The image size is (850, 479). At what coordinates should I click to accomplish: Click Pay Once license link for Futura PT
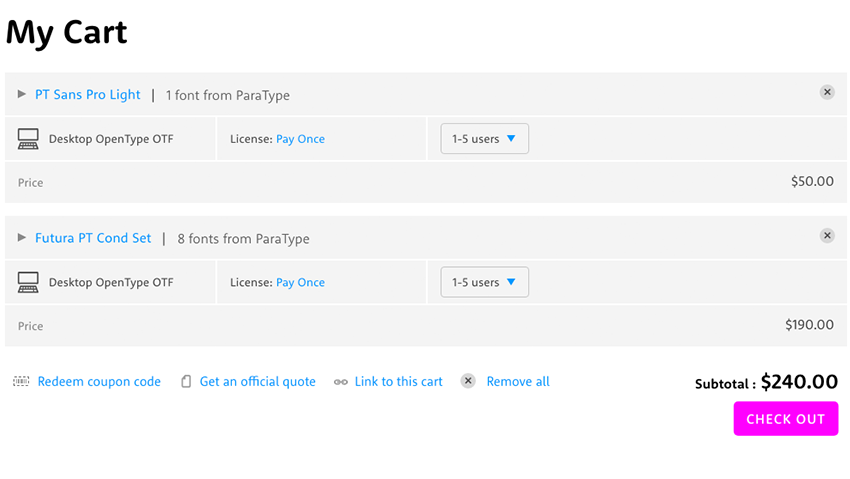click(300, 283)
